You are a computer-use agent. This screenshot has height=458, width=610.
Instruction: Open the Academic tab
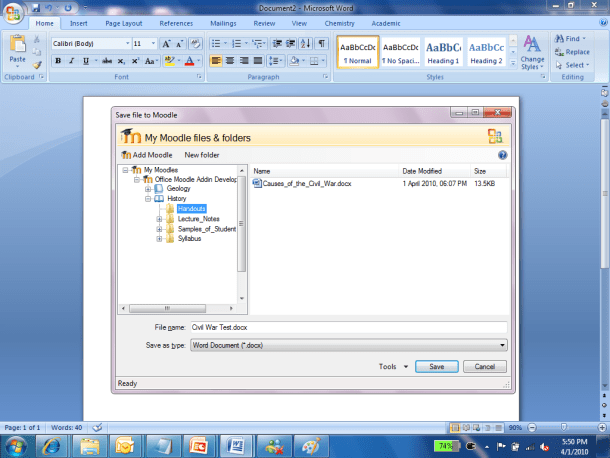coord(386,23)
